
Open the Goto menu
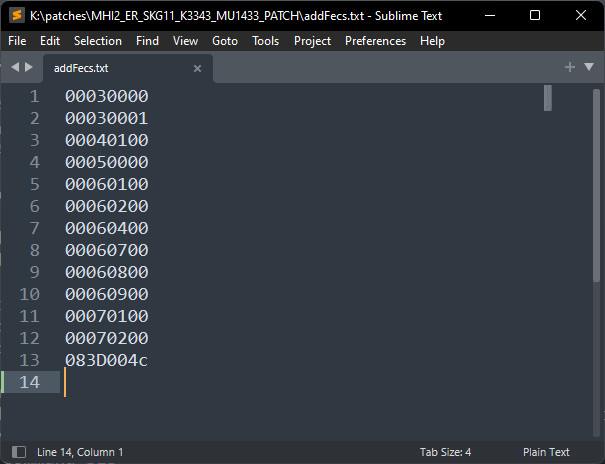pos(225,41)
